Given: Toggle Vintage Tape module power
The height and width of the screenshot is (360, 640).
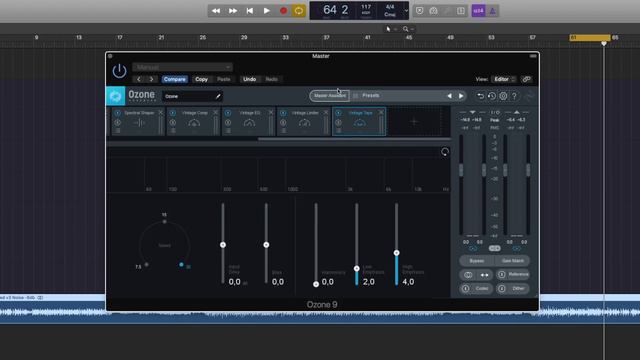Looking at the screenshot, I should point(338,113).
